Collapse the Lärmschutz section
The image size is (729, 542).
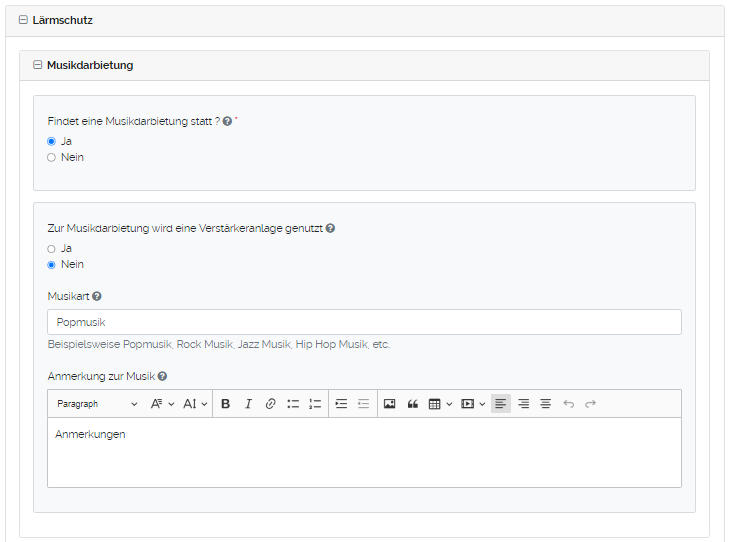(x=22, y=20)
